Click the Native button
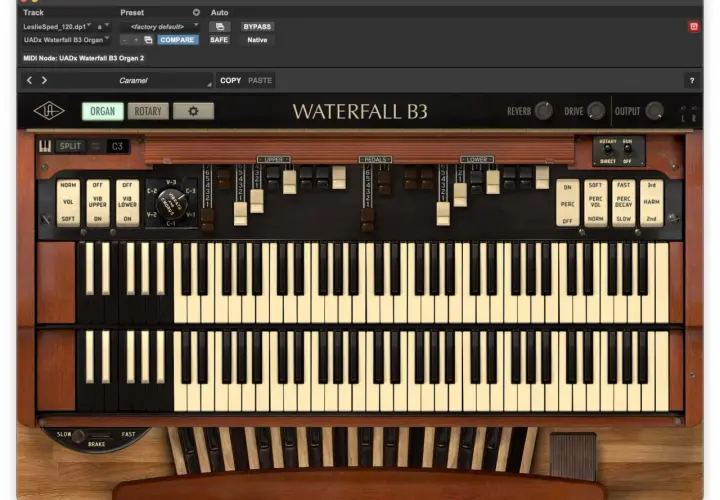This screenshot has width=720, height=500. (257, 40)
